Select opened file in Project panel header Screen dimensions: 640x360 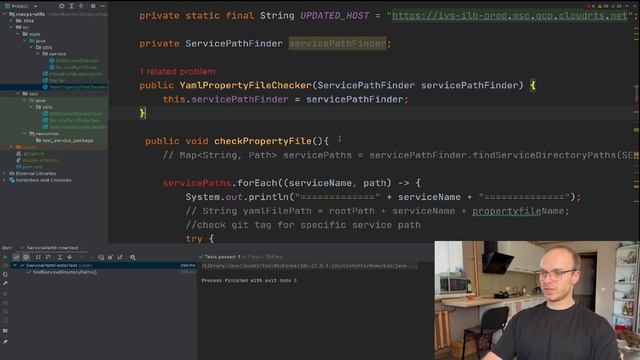(x=62, y=6)
